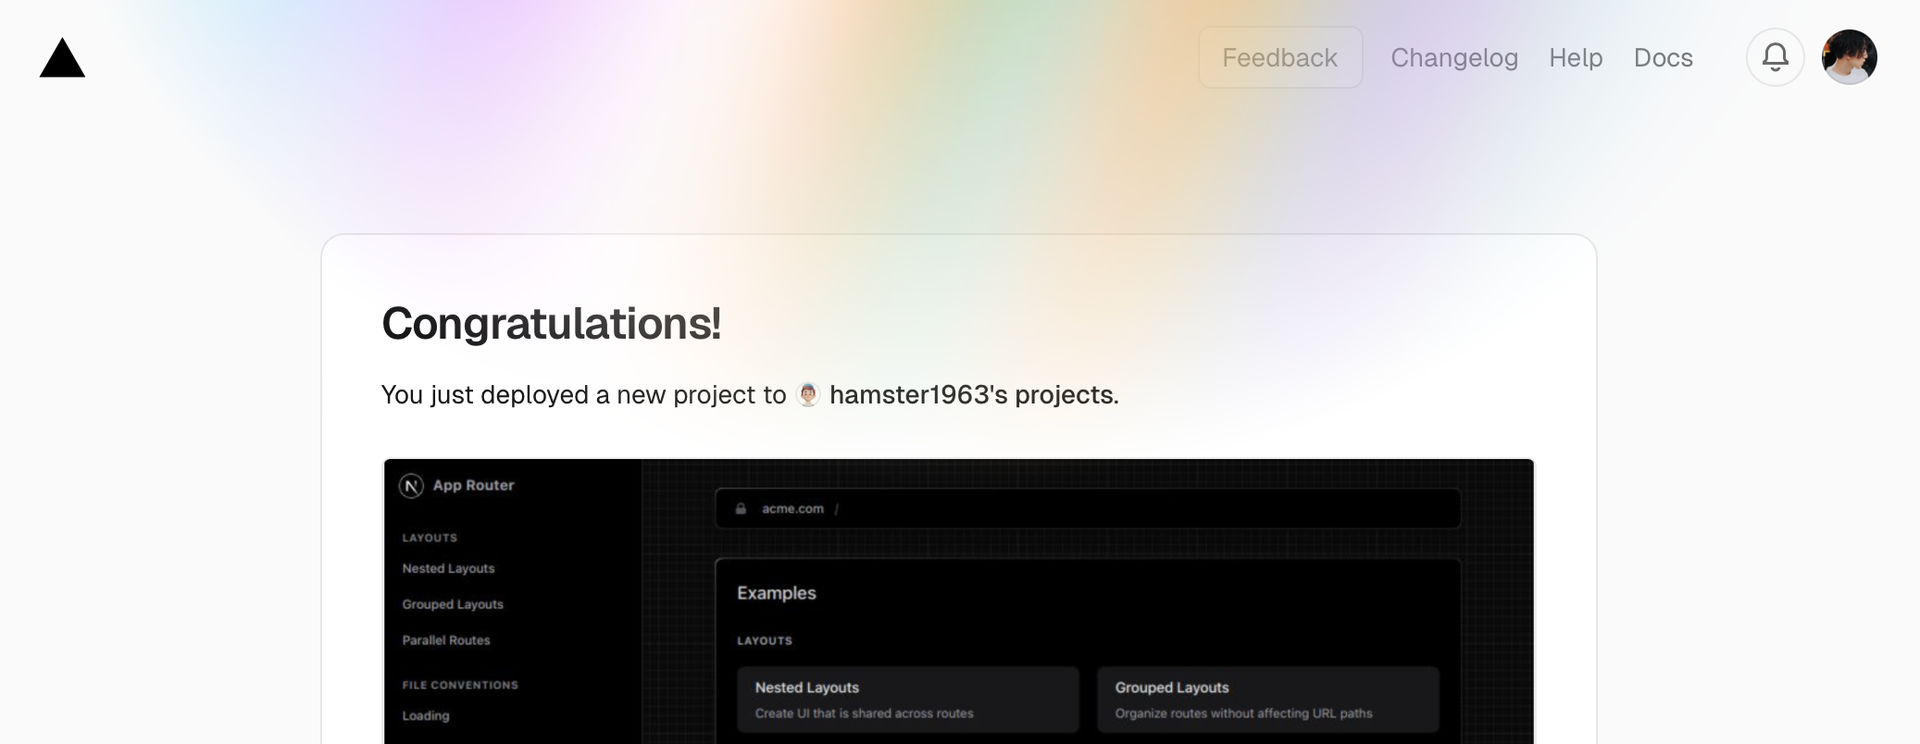
Task: Go to the Changelog page
Action: pos(1454,58)
